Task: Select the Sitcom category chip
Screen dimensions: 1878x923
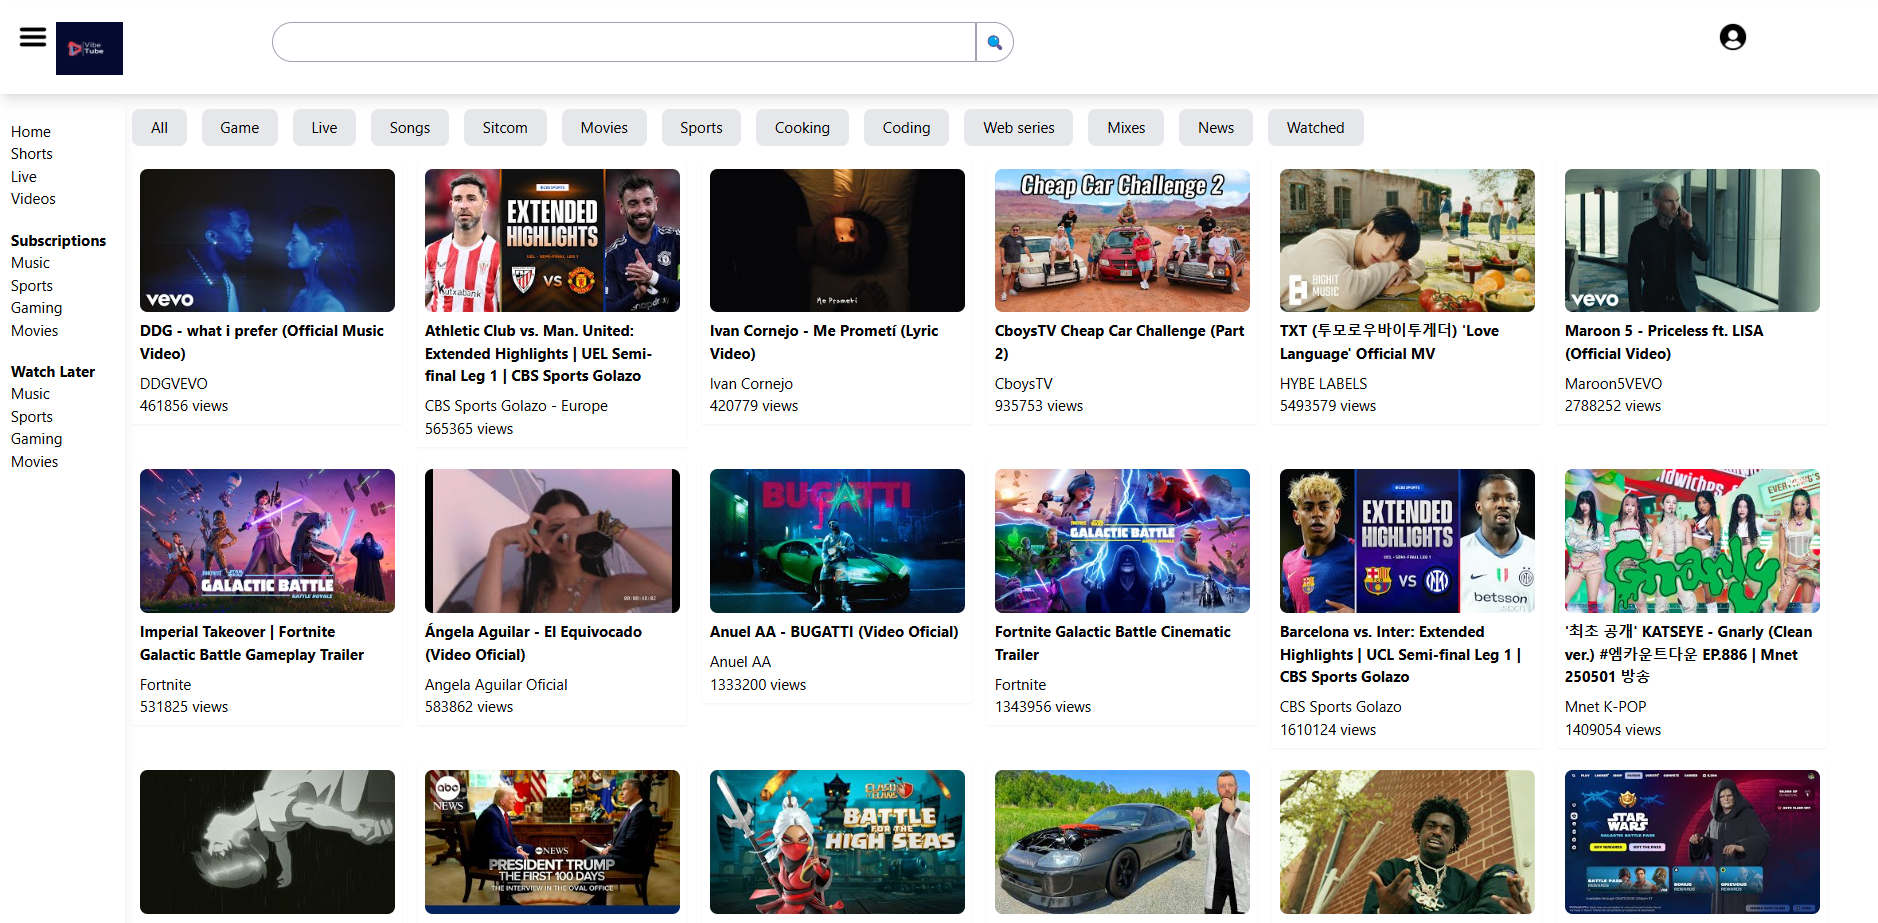Action: [x=505, y=128]
